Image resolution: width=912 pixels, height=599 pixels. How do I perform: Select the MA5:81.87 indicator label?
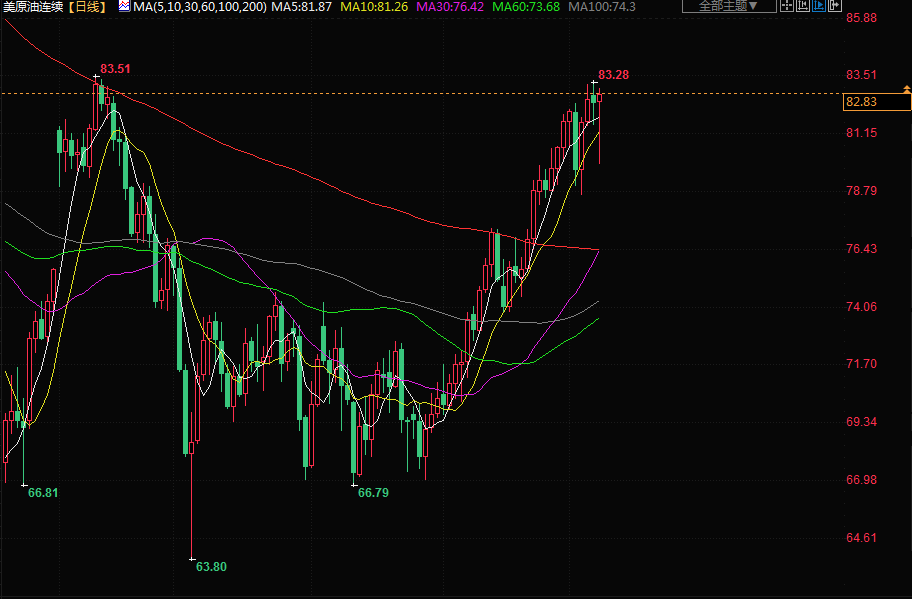(x=301, y=7)
